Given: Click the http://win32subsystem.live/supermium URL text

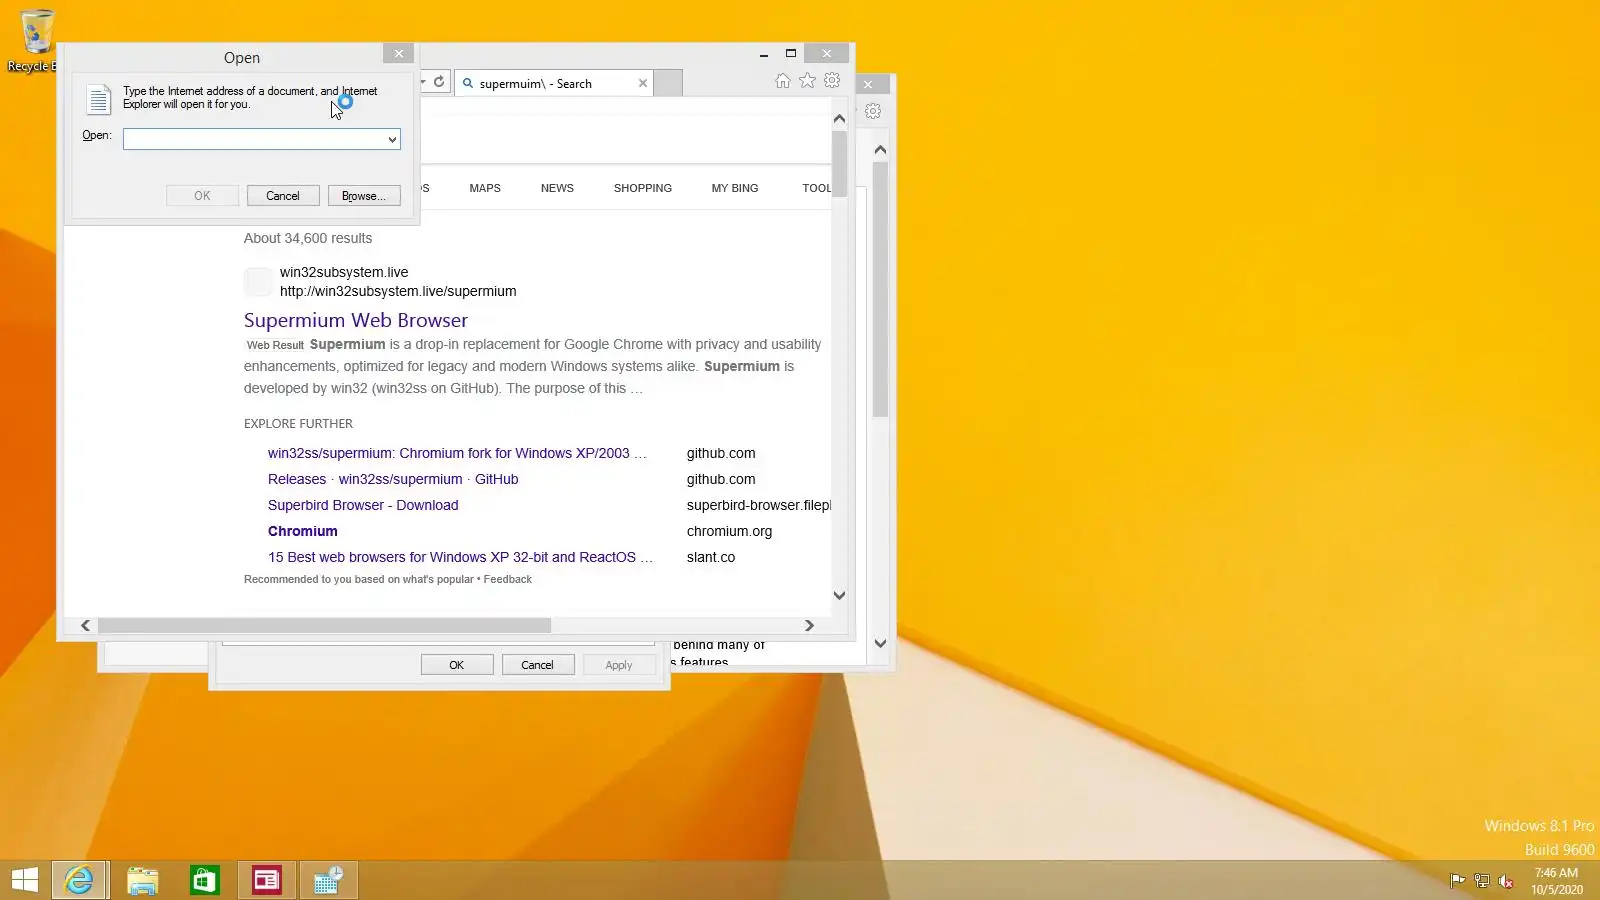Looking at the screenshot, I should (x=398, y=291).
